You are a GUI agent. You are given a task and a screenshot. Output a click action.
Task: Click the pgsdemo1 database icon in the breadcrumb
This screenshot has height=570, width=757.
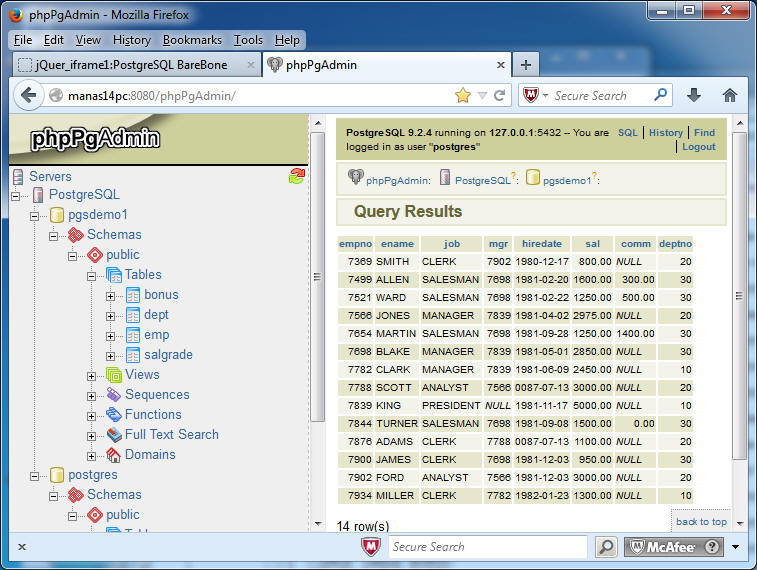(x=533, y=177)
